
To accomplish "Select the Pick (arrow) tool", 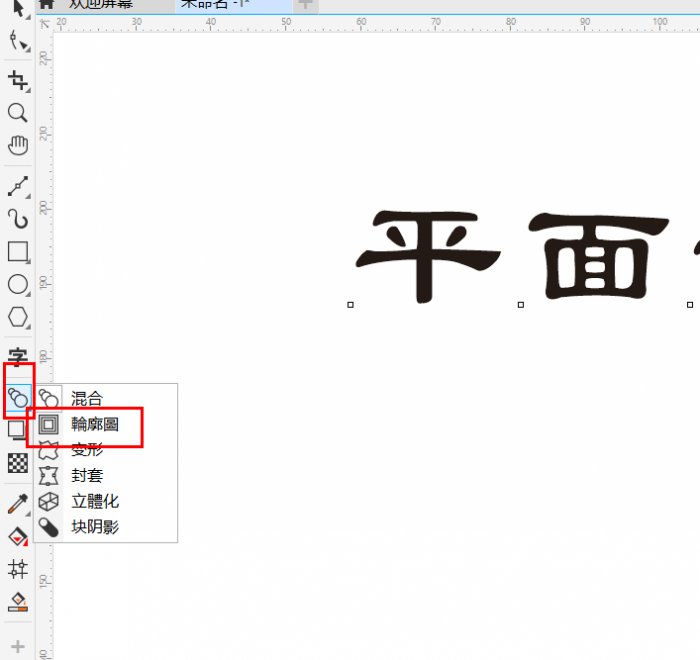I will (17, 8).
